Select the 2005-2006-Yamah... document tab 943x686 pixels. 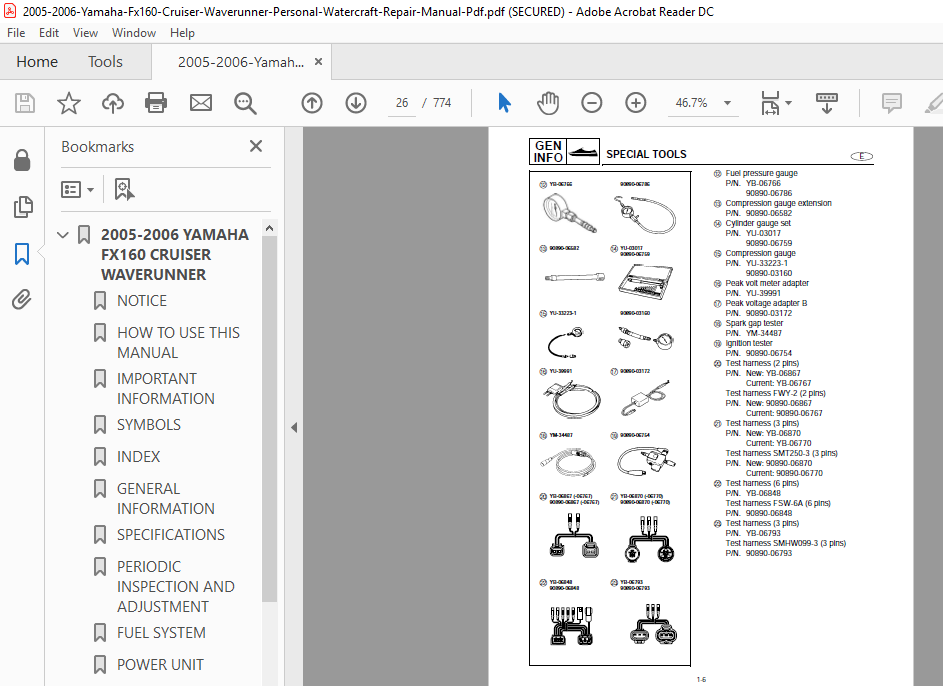click(x=241, y=62)
